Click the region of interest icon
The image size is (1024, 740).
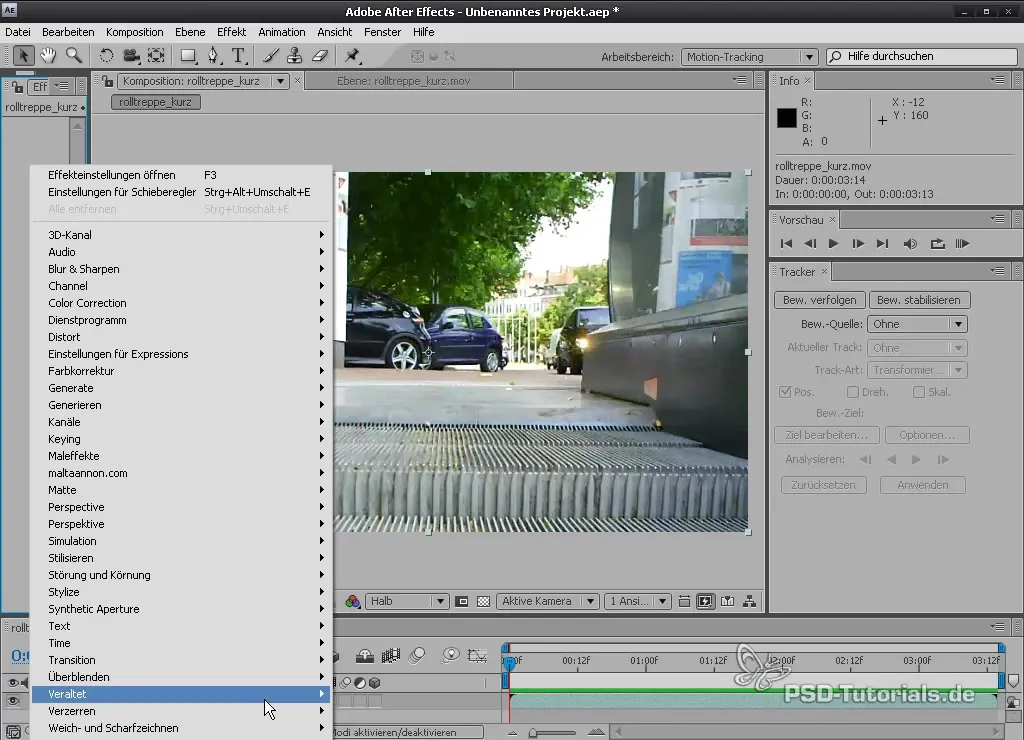(x=462, y=602)
